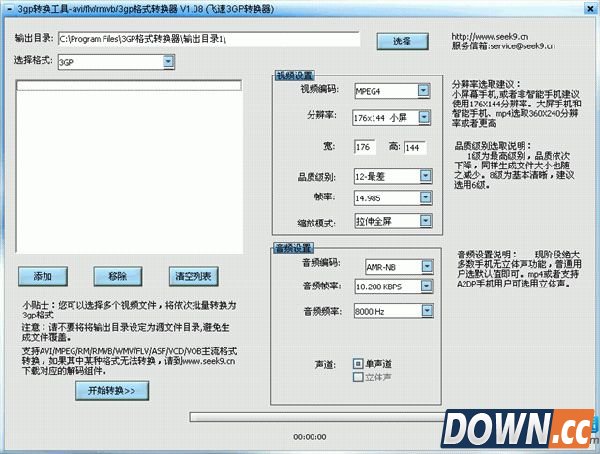
Task: Expand the 音频帧率 10.200 KBPS dropdown
Action: click(x=427, y=286)
